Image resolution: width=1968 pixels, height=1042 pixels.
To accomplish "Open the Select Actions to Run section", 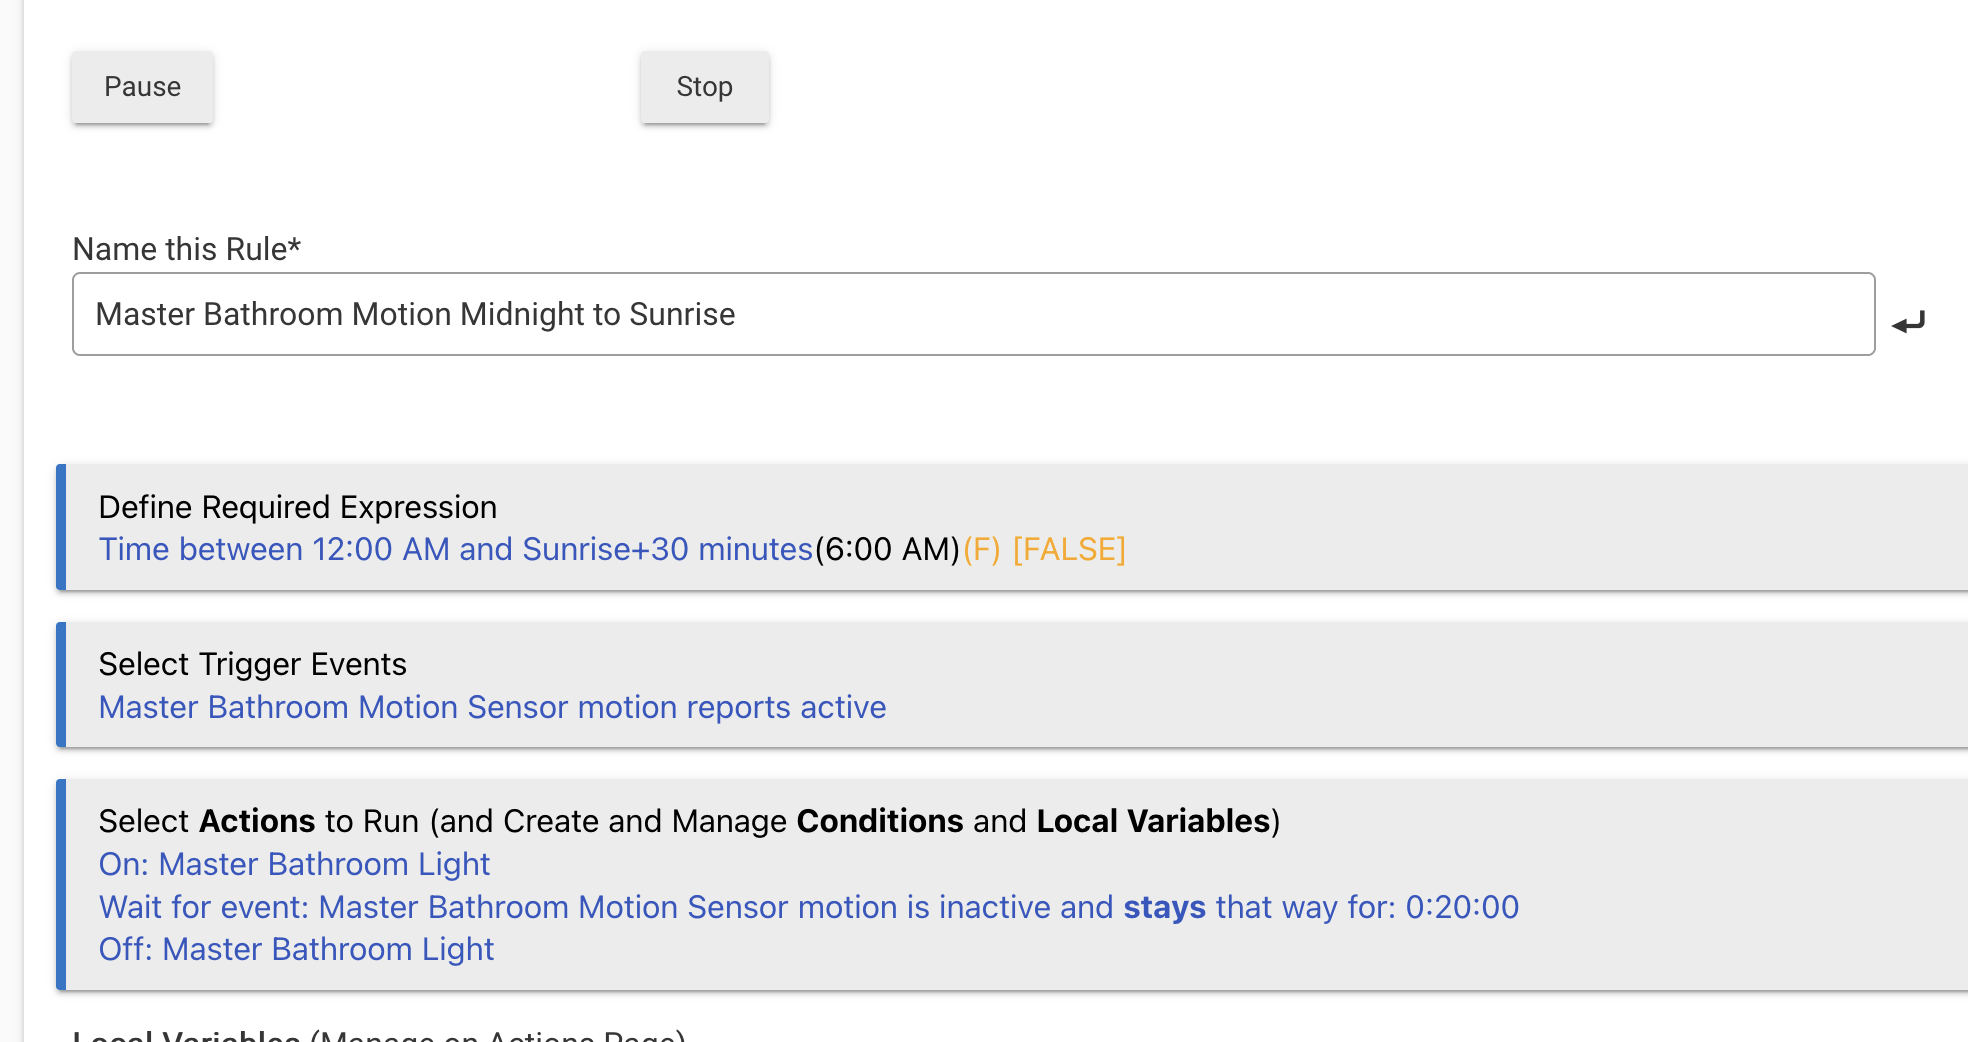I will (688, 821).
